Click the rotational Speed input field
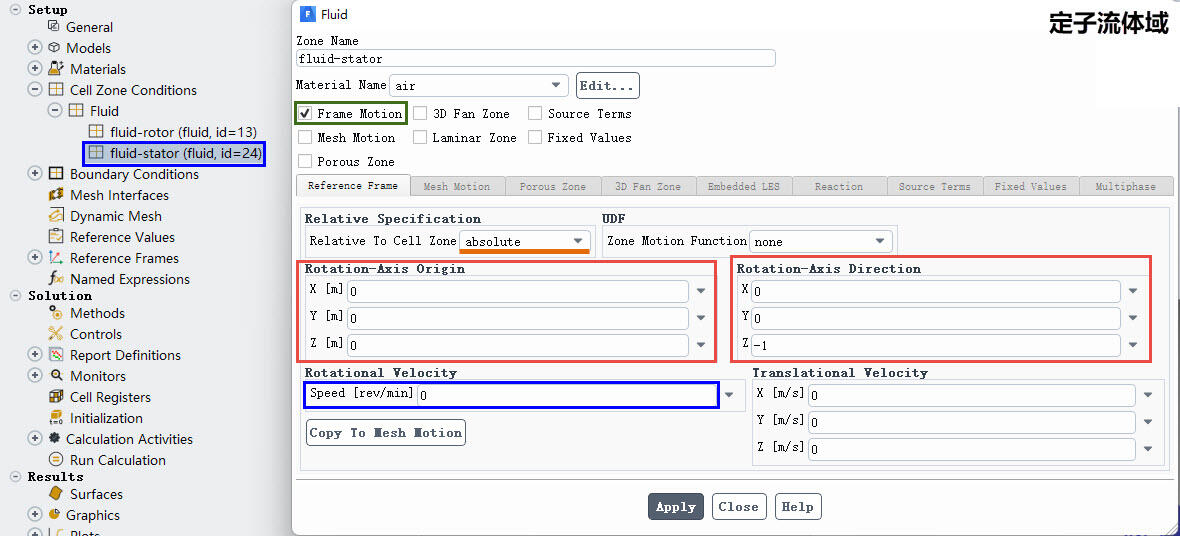This screenshot has width=1180, height=536. click(566, 395)
